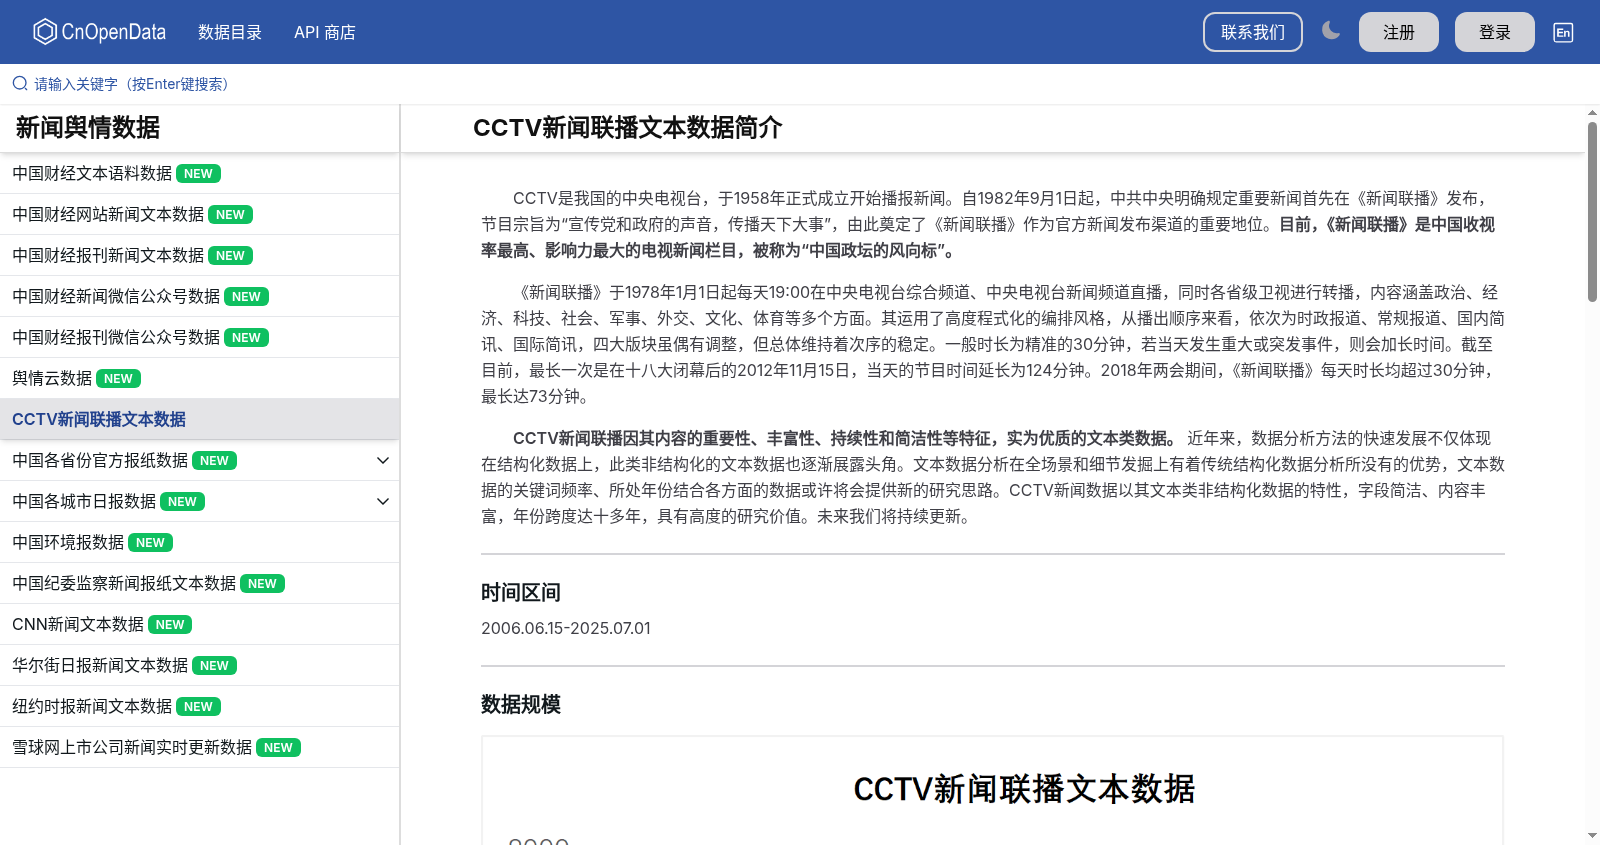Open 中国财经文本语料数据 entry
The height and width of the screenshot is (861, 1600).
(x=199, y=174)
